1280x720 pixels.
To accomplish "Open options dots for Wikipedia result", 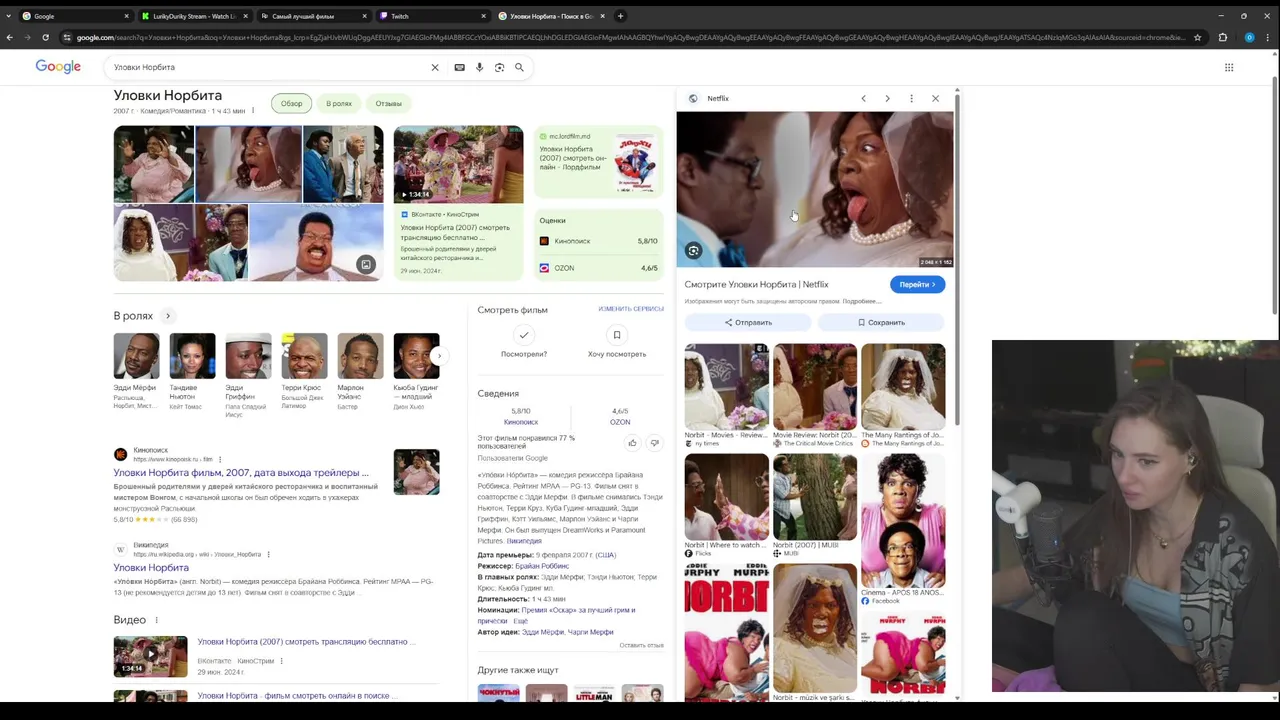I will point(267,554).
